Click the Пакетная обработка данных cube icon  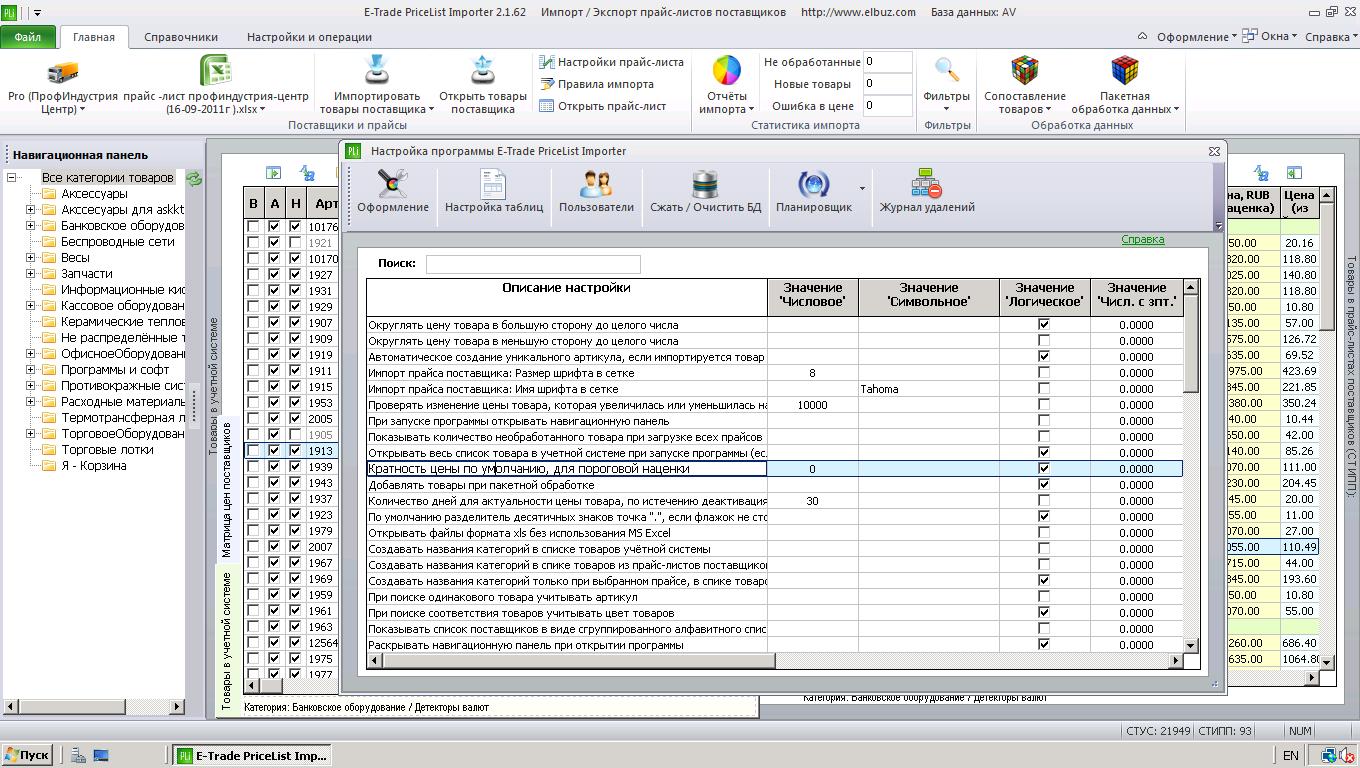pyautogui.click(x=1125, y=71)
